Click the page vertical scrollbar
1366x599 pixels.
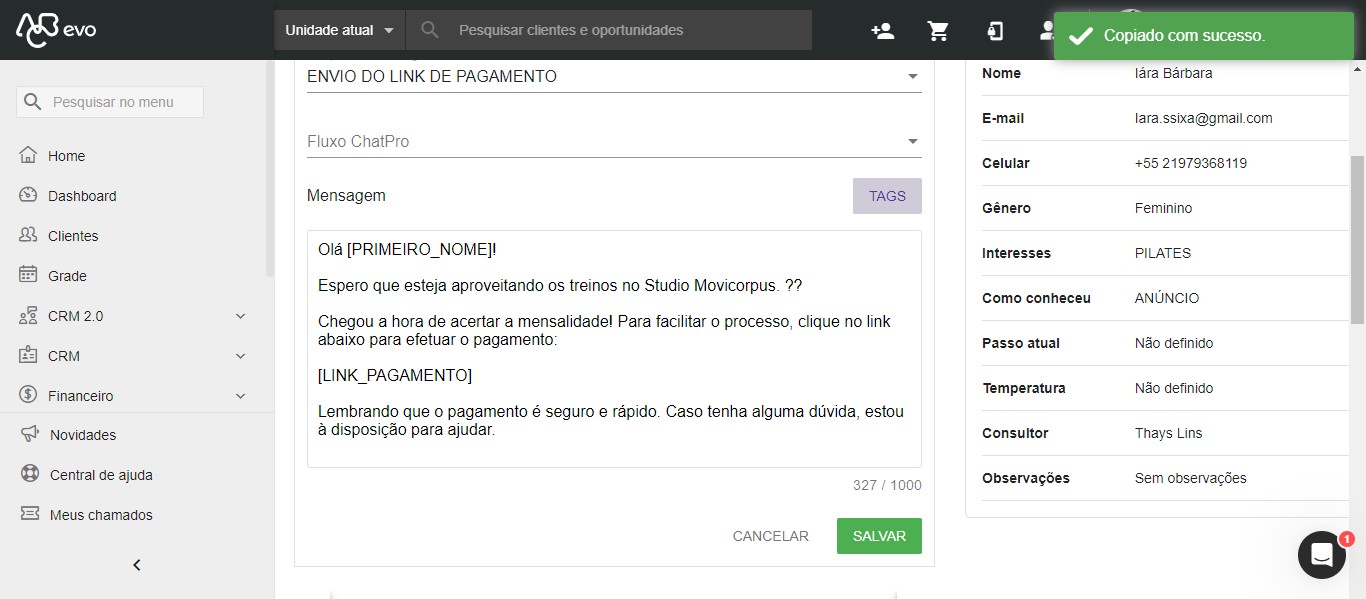1357,240
